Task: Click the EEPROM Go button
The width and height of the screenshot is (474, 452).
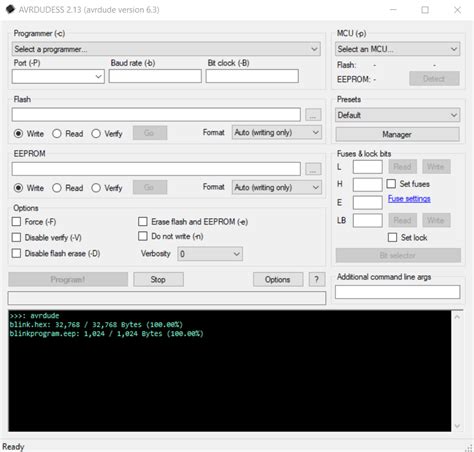Action: [x=150, y=187]
